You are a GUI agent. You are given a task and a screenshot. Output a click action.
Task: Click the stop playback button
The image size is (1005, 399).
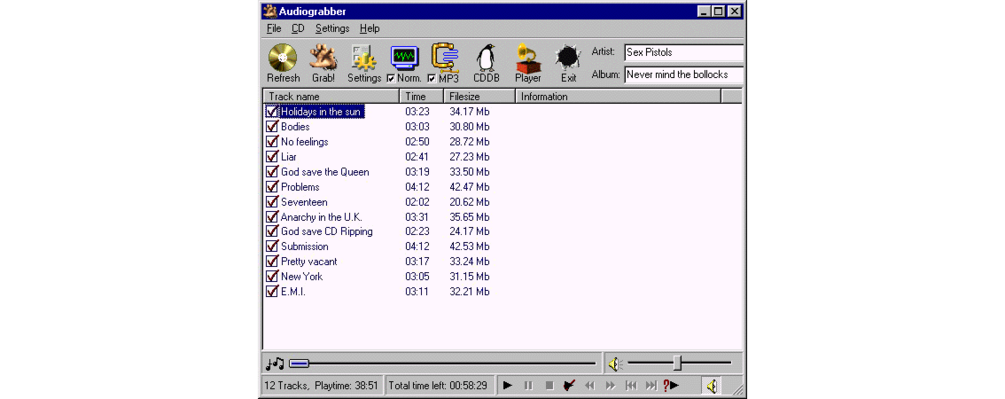(x=549, y=386)
